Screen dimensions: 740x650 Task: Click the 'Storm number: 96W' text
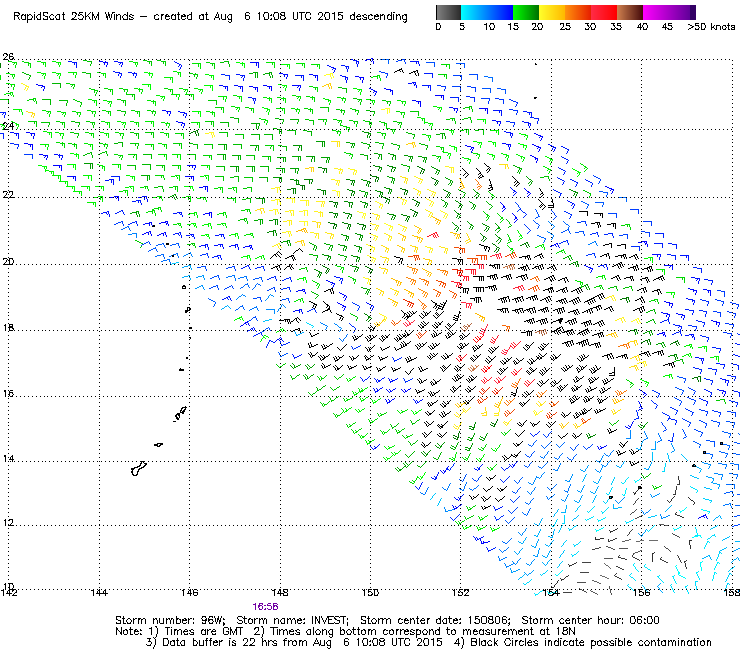[170, 620]
